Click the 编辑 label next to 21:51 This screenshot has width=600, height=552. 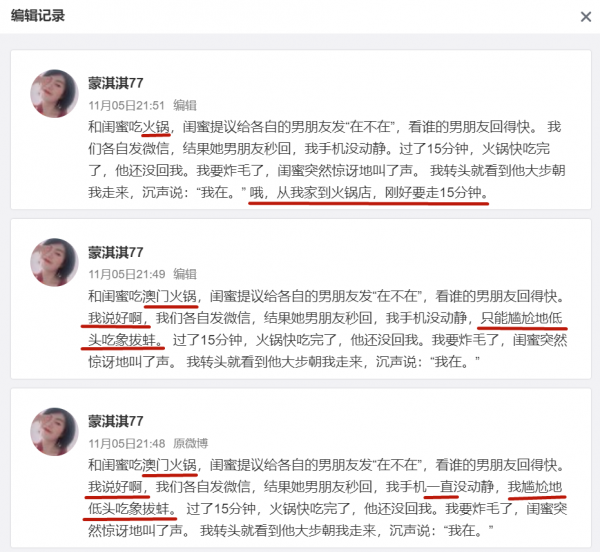(x=185, y=105)
